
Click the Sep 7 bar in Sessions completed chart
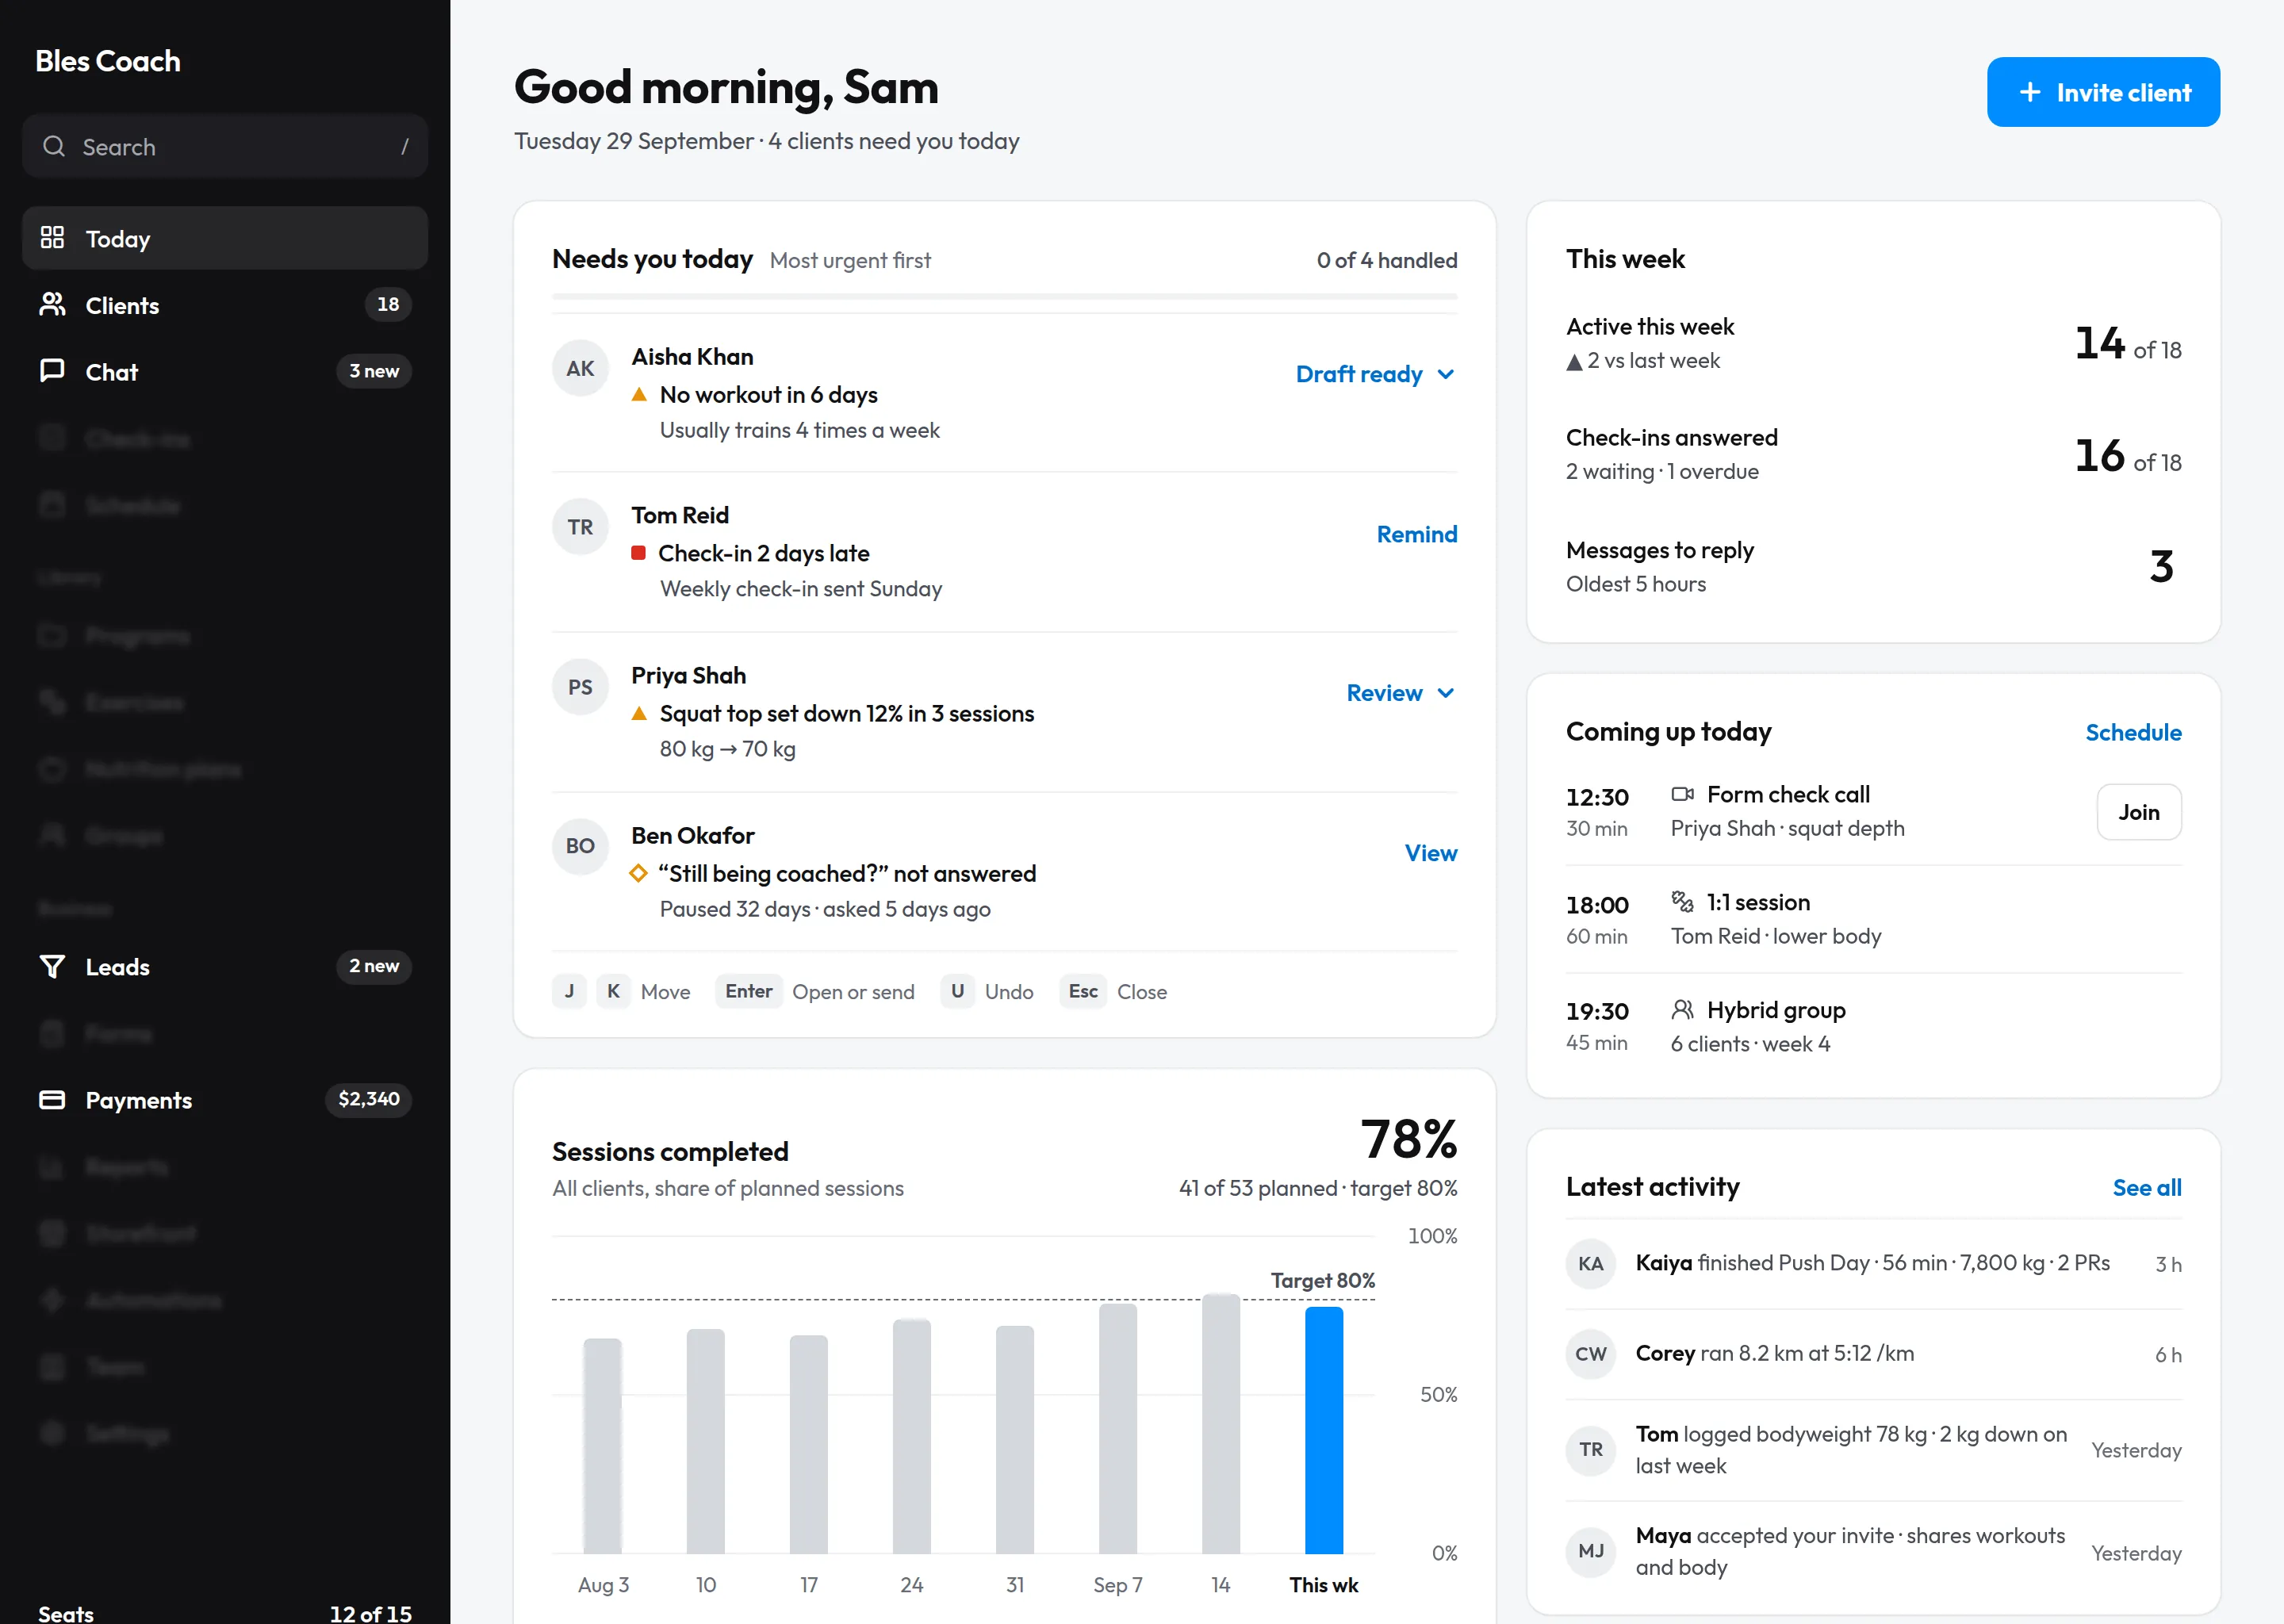point(1117,1428)
